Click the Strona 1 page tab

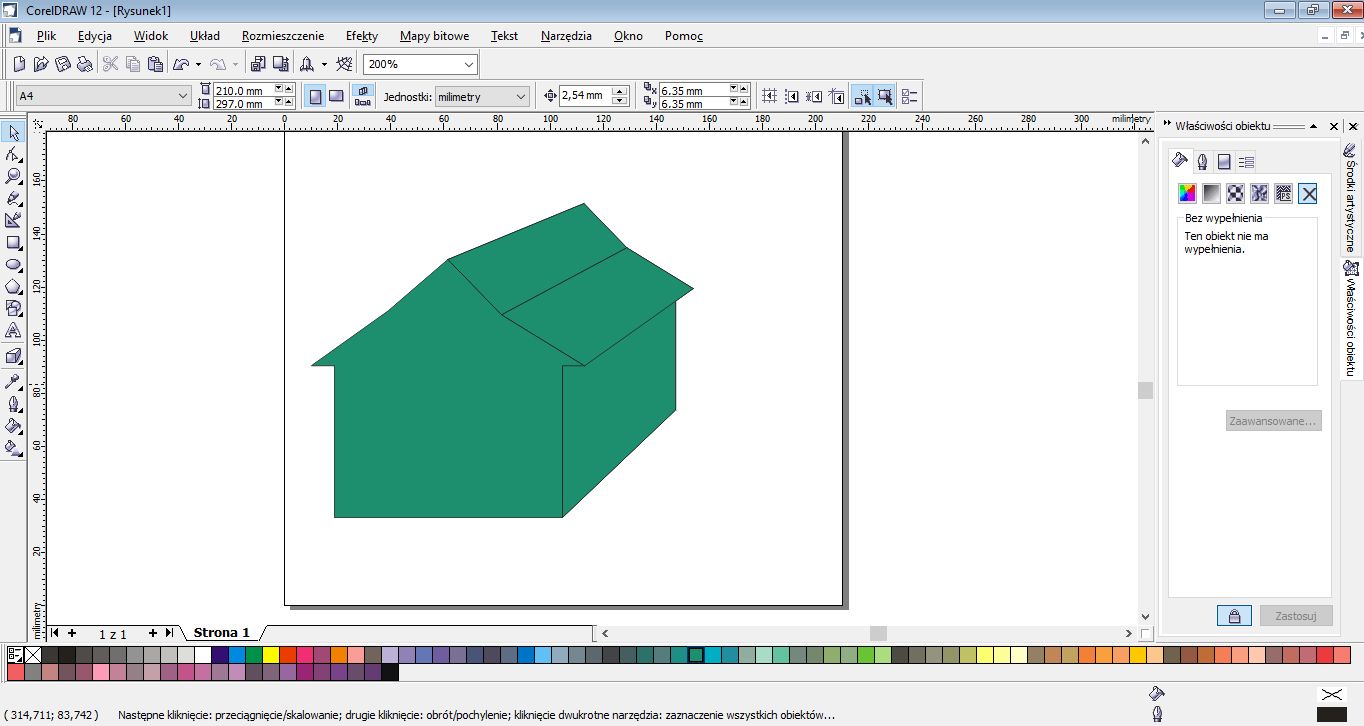tap(221, 633)
